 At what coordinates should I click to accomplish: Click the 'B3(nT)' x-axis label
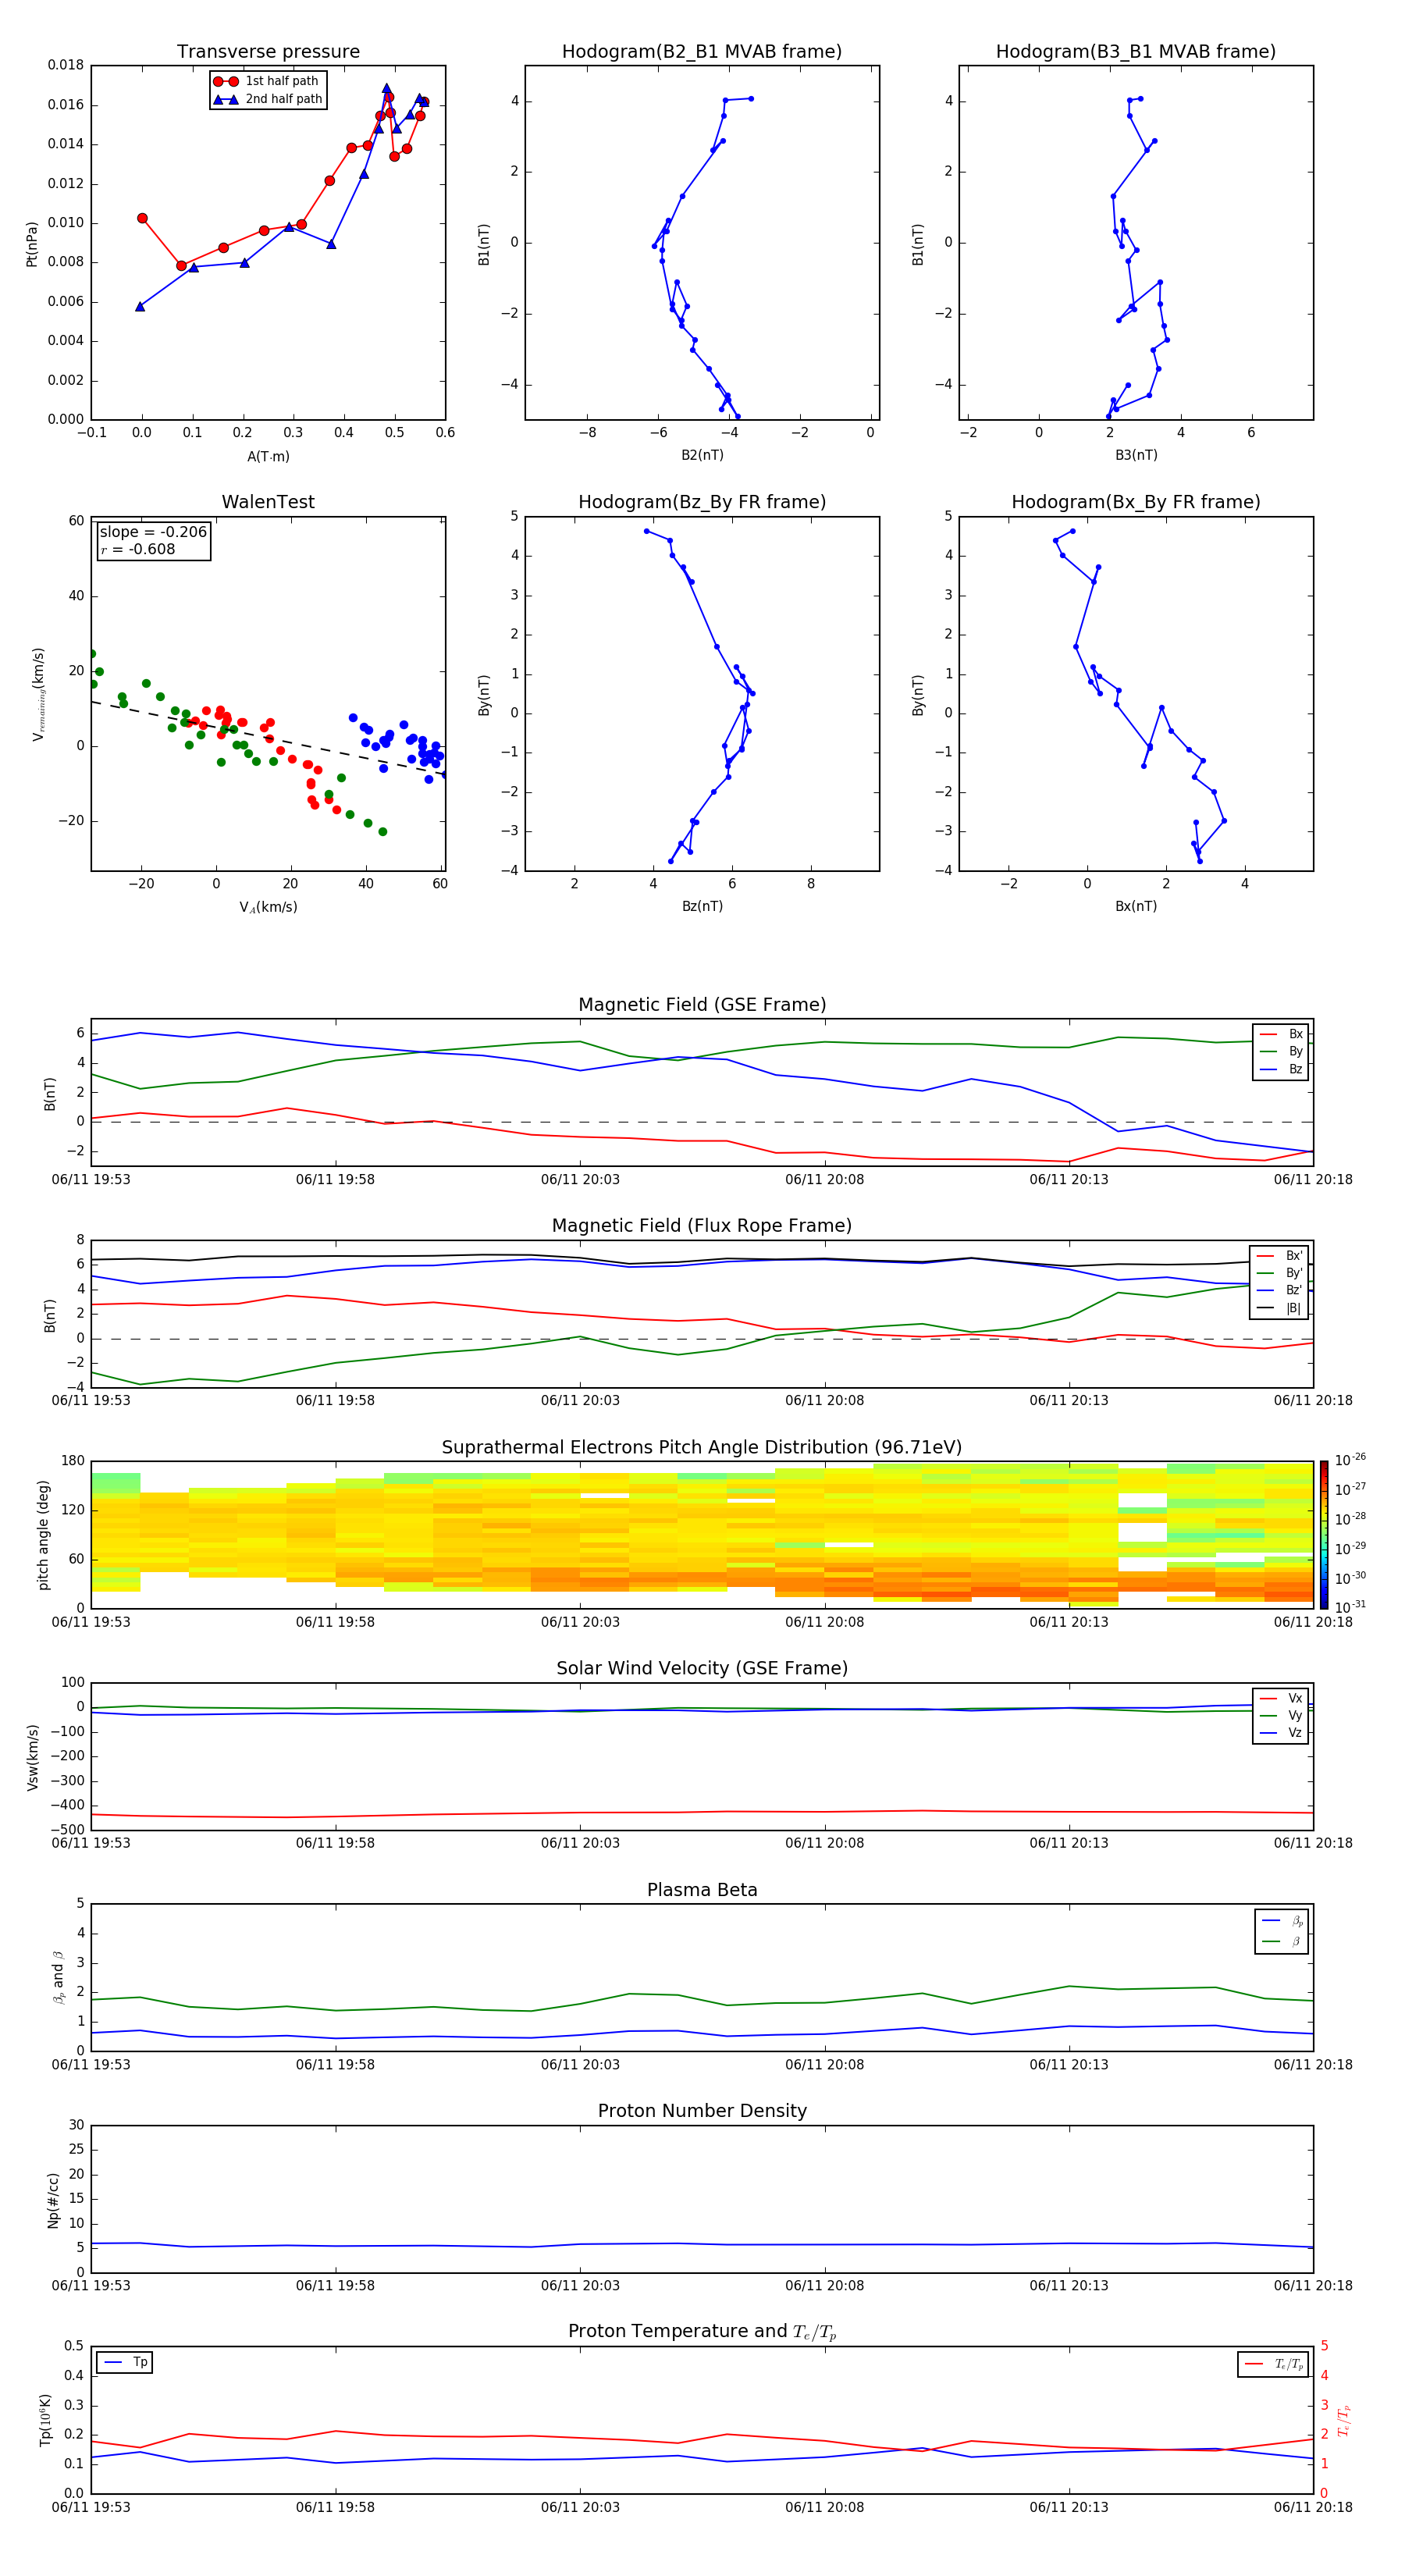point(1136,455)
